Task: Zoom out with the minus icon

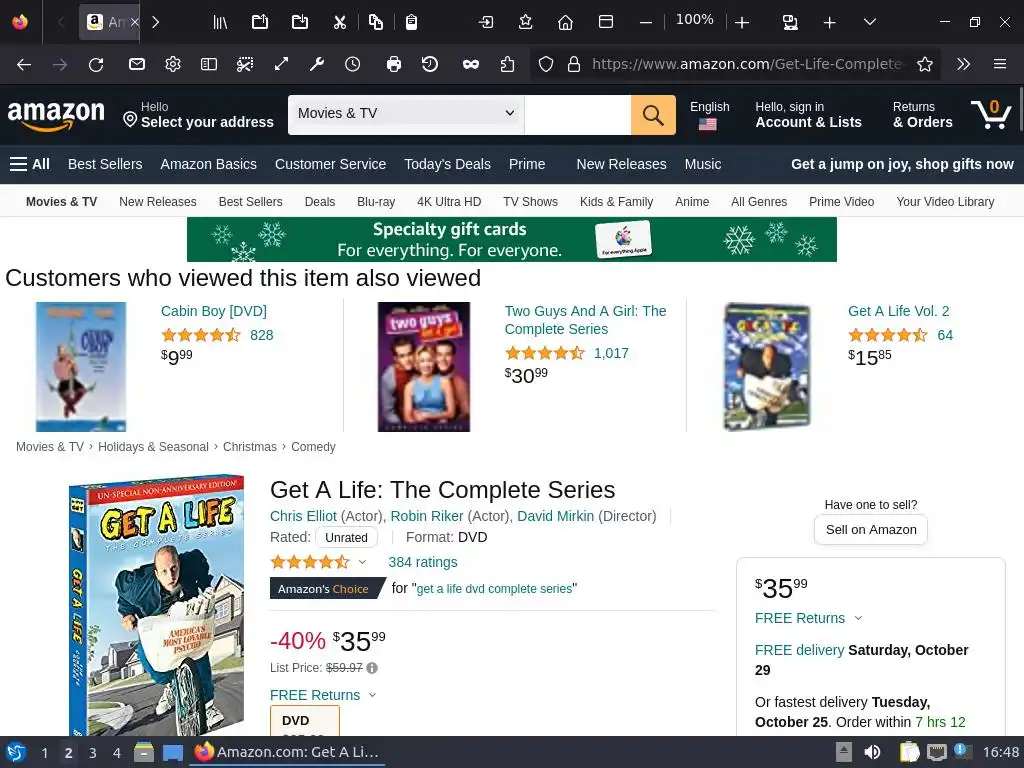Action: point(646,22)
